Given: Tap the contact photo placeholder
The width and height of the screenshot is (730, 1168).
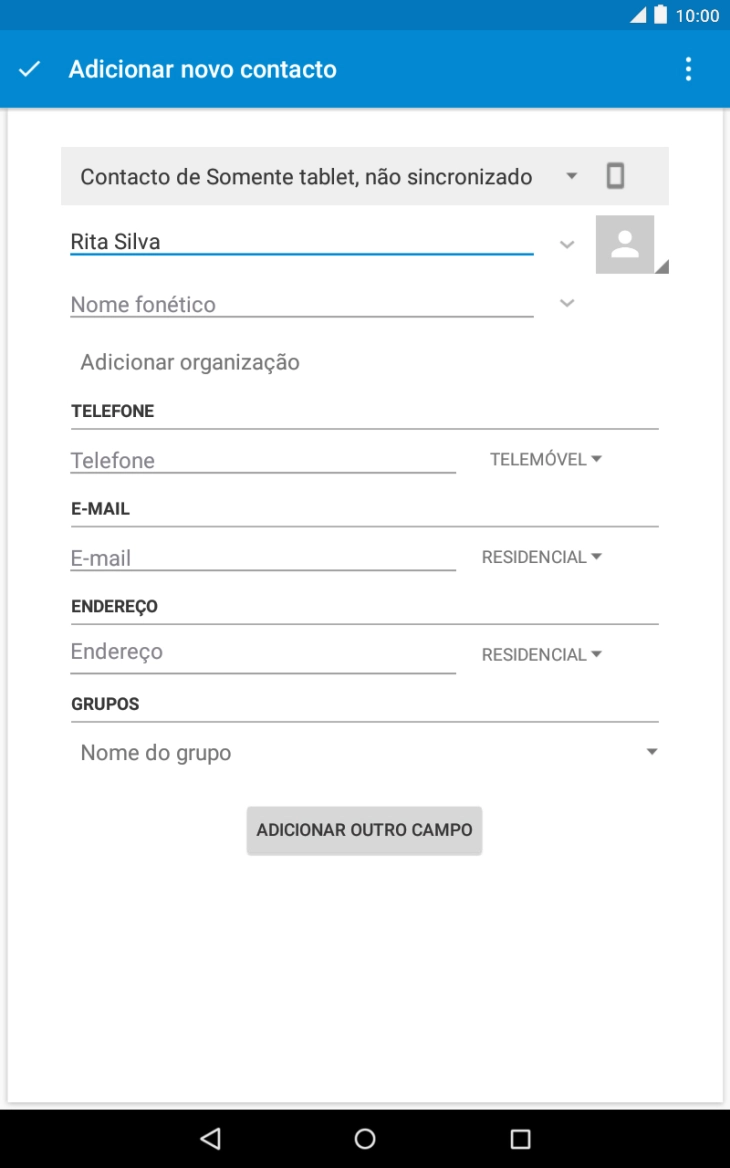Looking at the screenshot, I should (x=625, y=244).
